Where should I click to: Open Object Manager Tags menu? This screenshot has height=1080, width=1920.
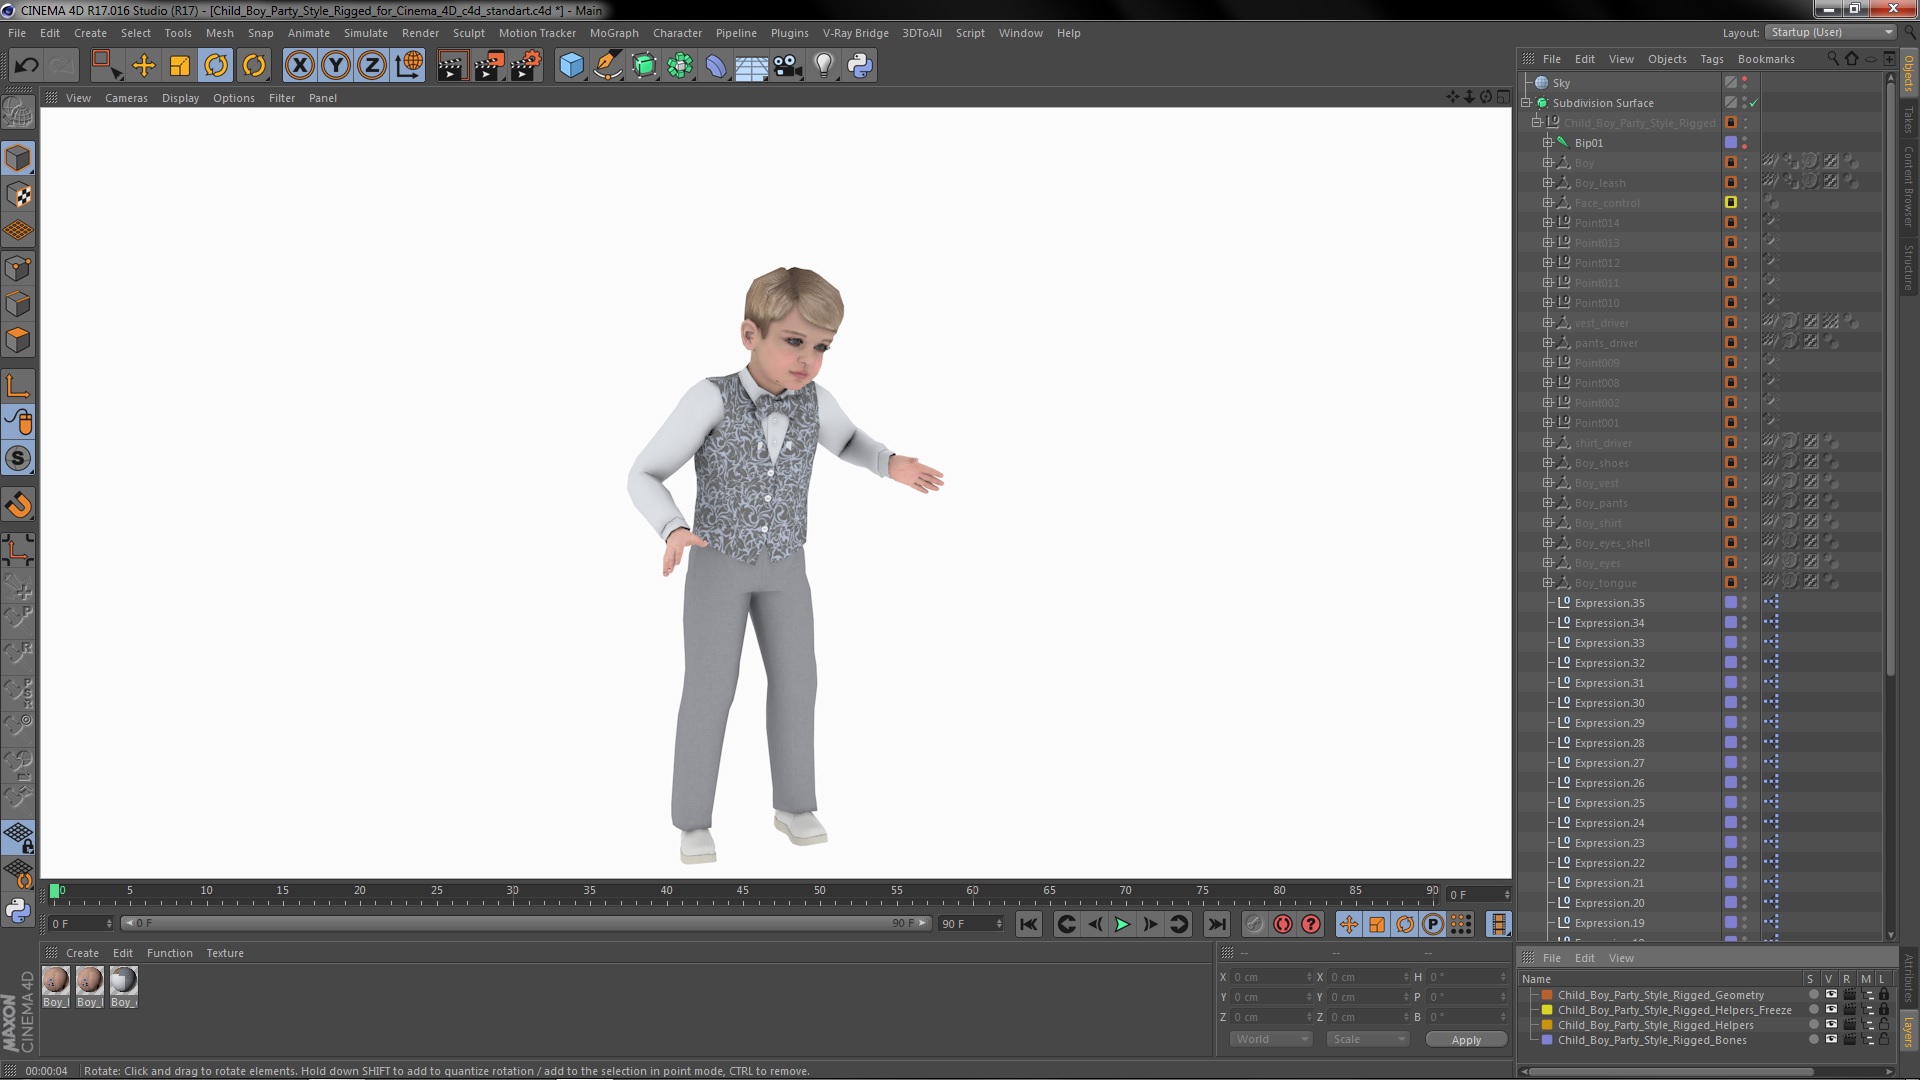coord(1712,59)
